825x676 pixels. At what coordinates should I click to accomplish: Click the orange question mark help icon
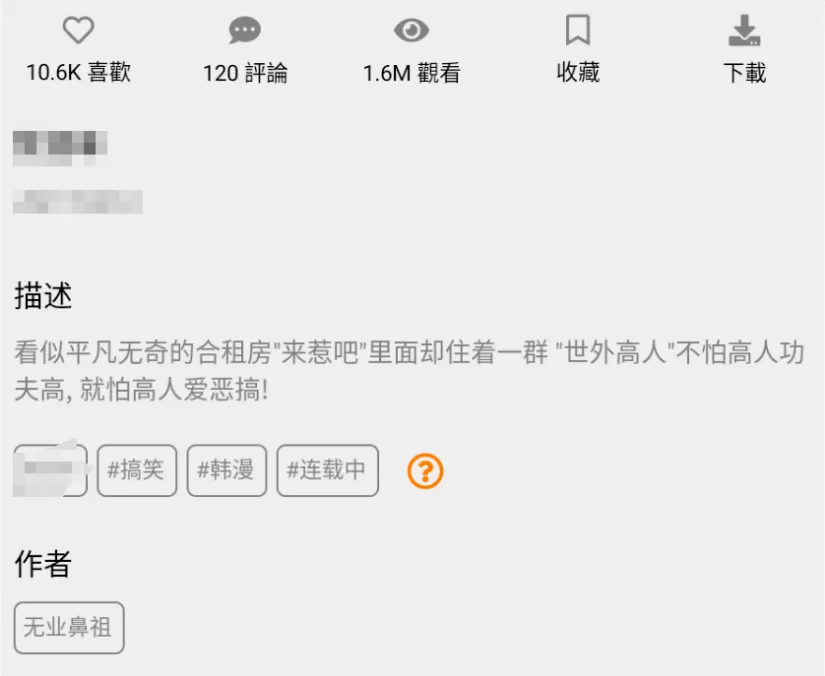[x=425, y=471]
